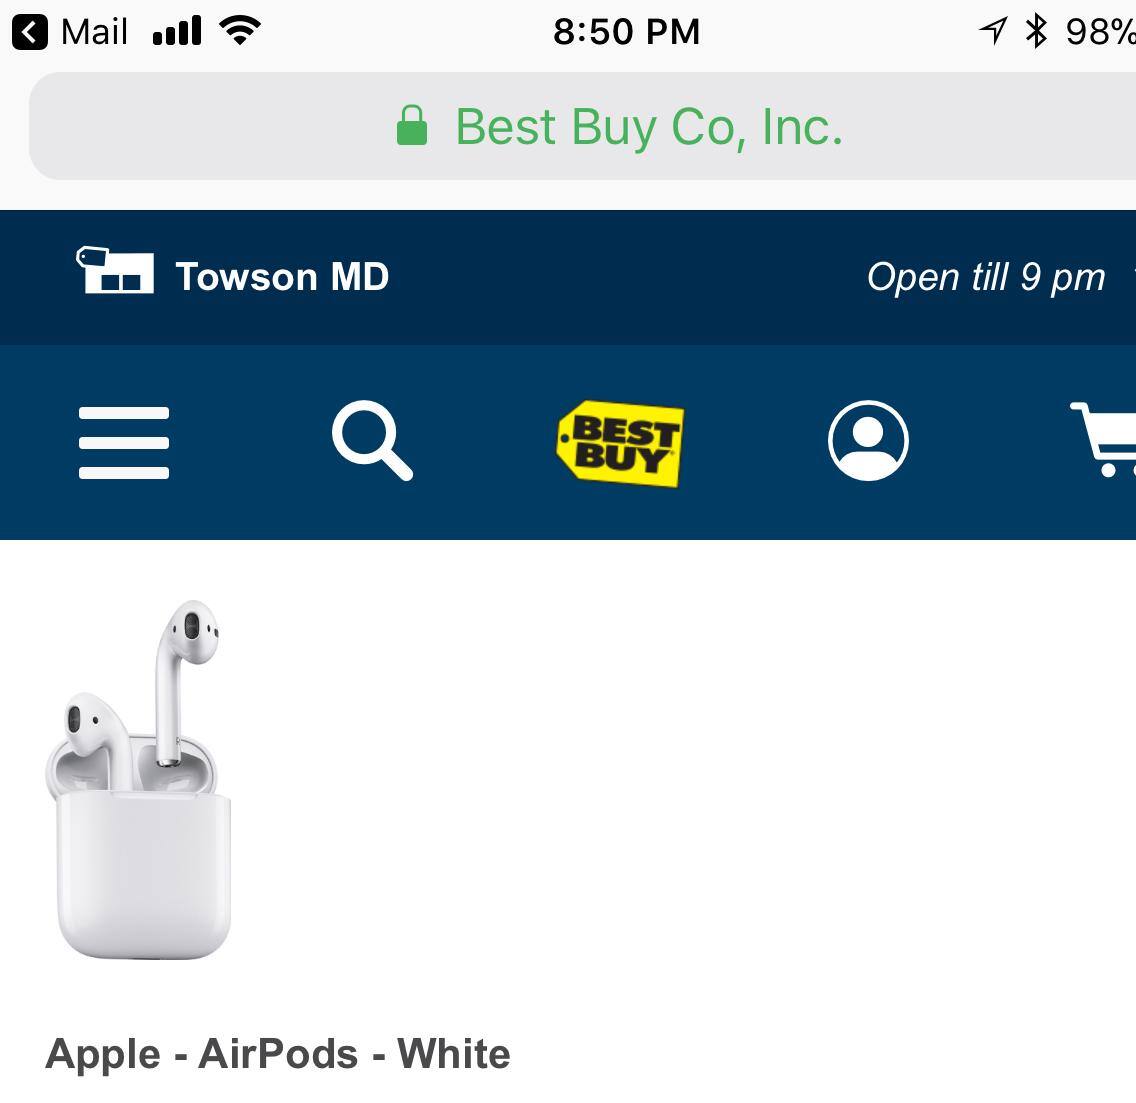The image size is (1136, 1103).
Task: Open the Apple - AirPods - White link
Action: click(277, 1054)
